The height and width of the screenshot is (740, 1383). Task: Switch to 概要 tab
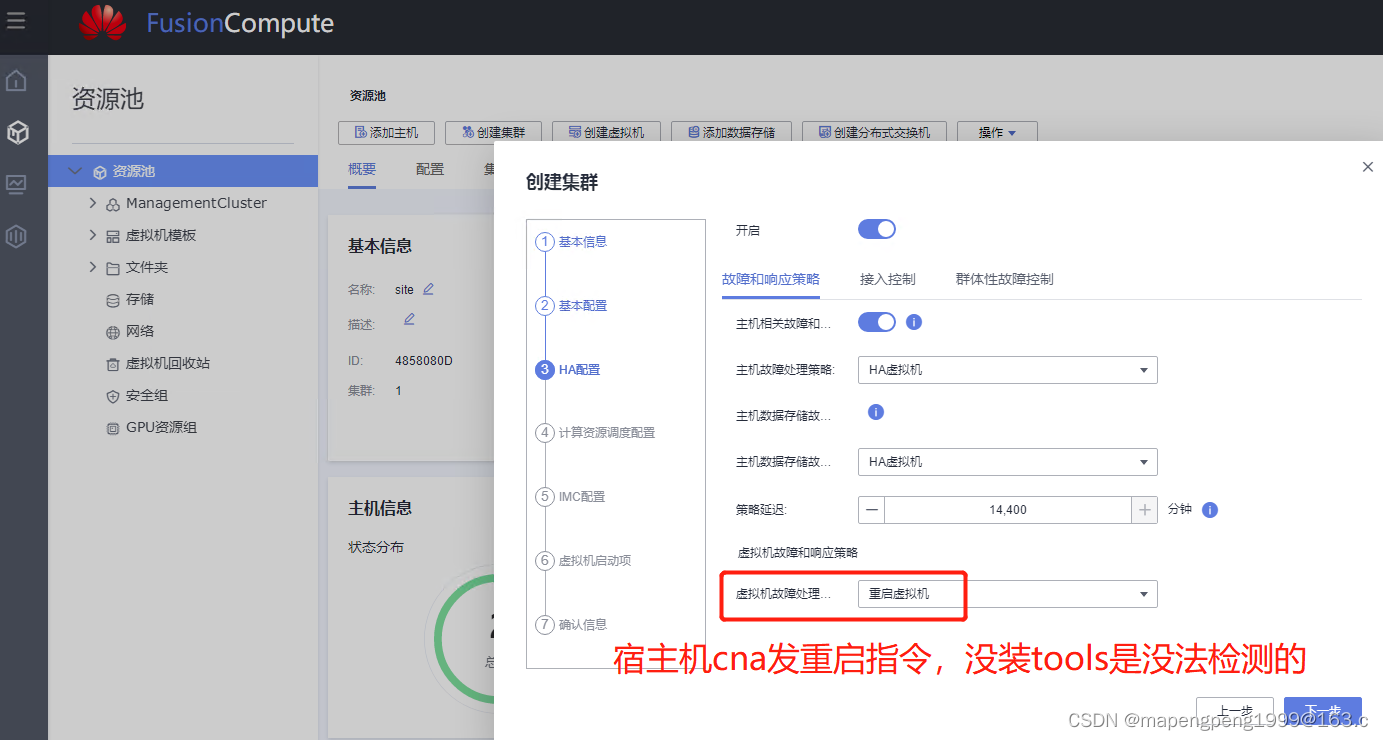[x=362, y=169]
